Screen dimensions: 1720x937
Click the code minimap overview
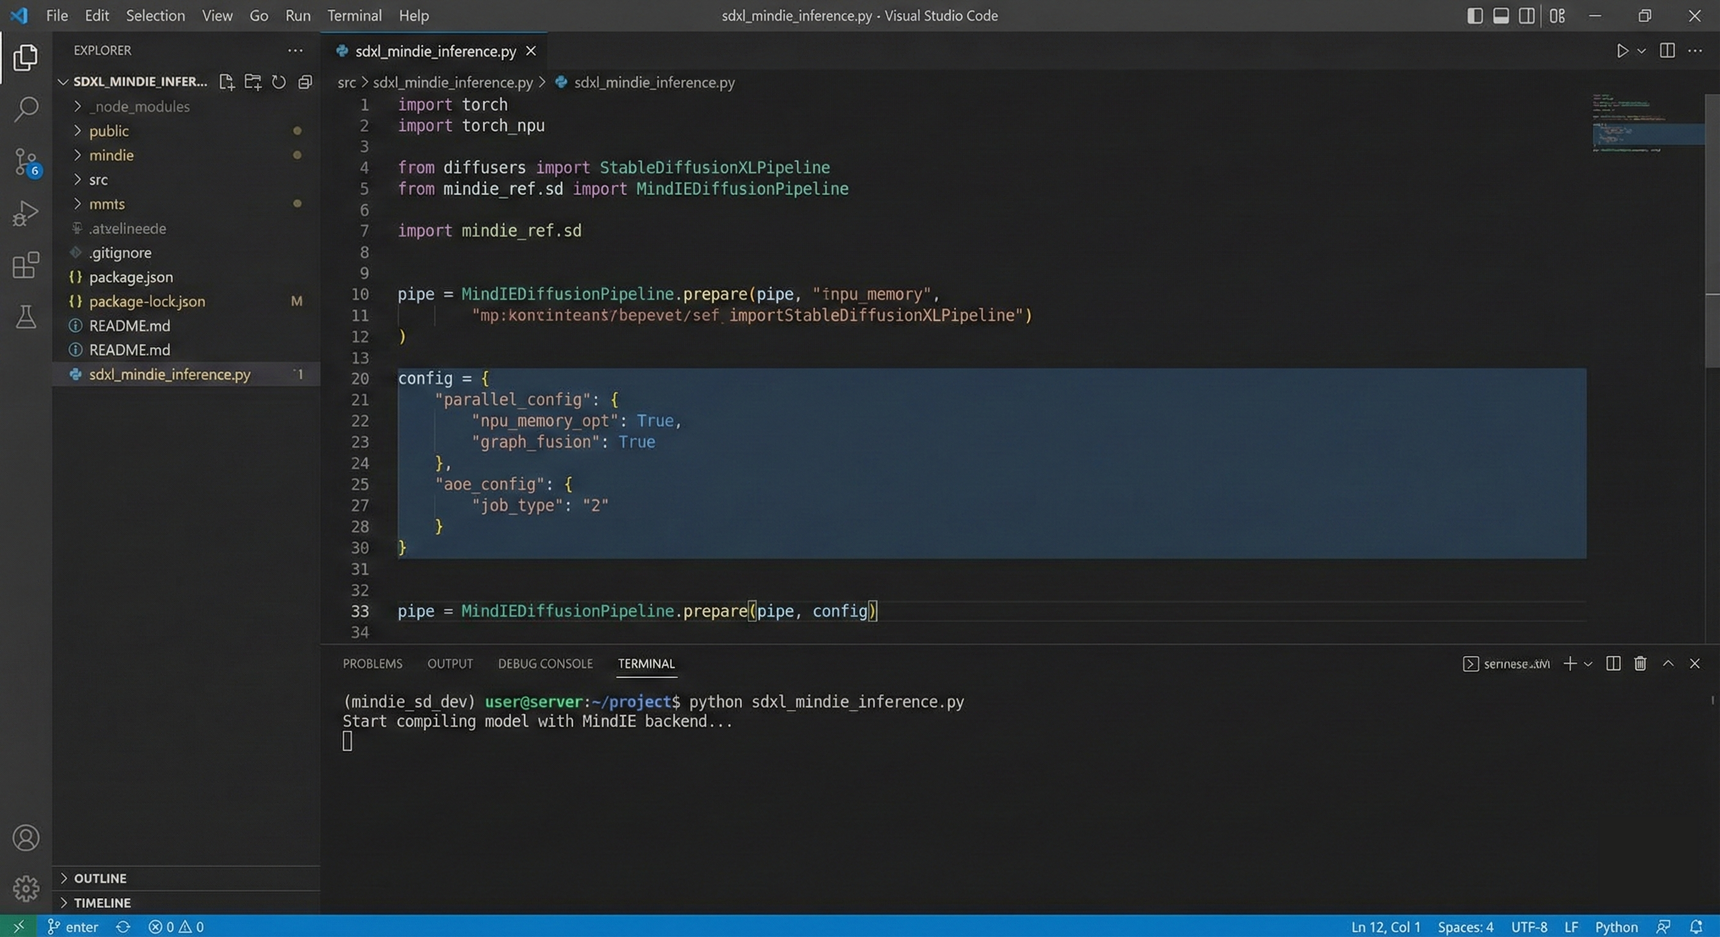point(1647,124)
